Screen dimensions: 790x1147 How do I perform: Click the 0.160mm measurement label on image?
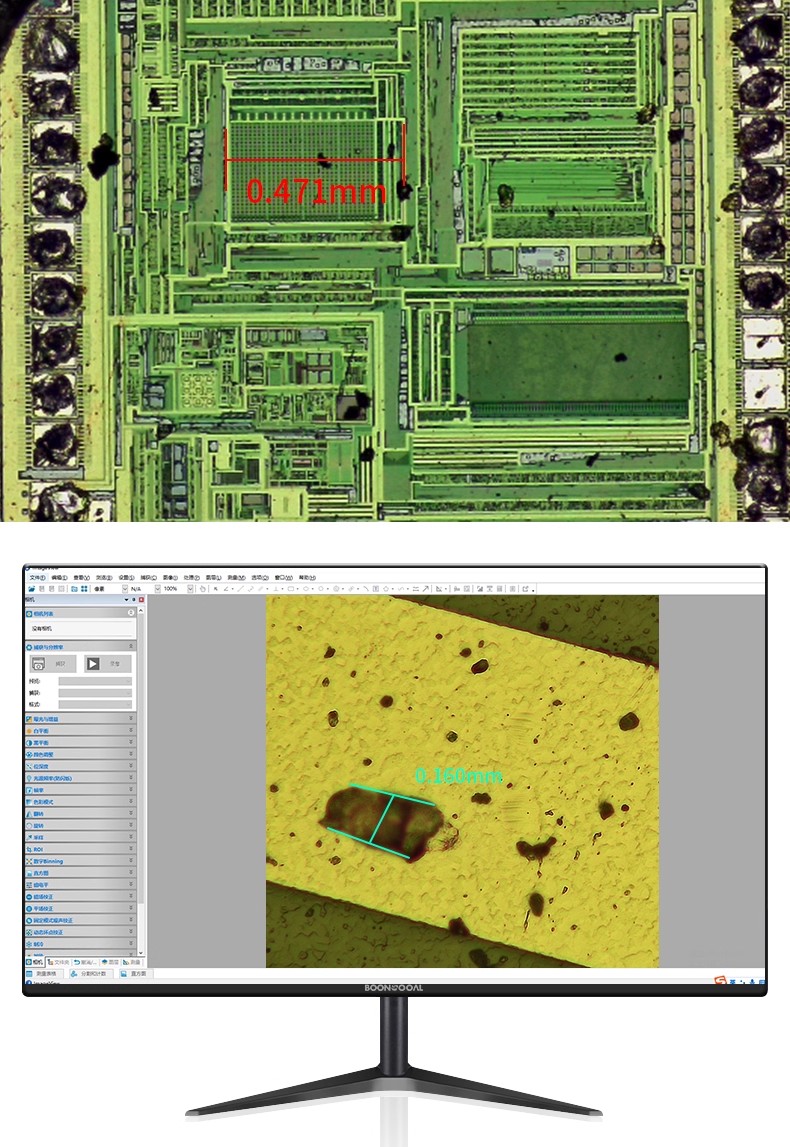(x=458, y=775)
